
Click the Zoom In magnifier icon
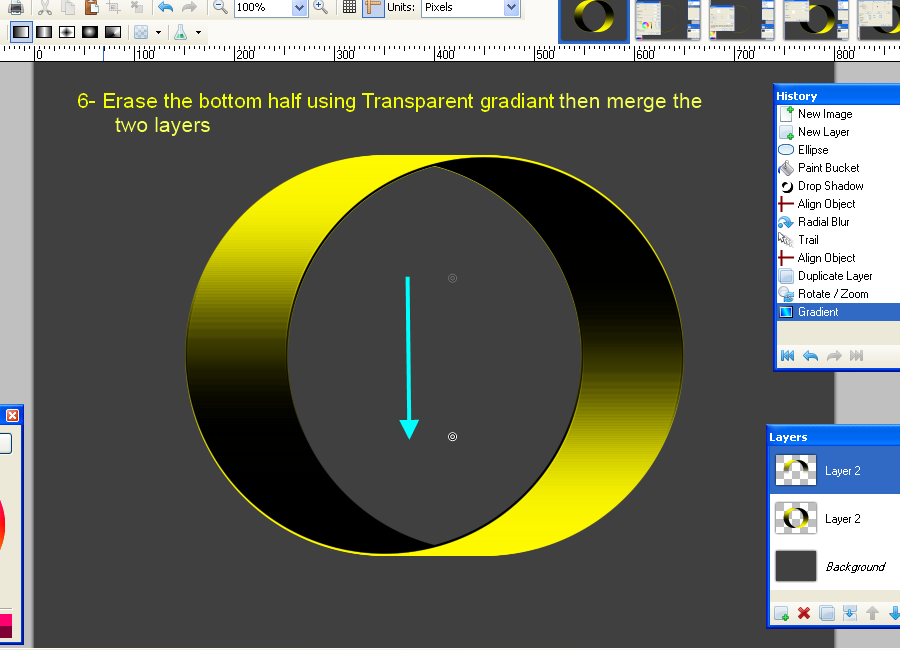321,7
